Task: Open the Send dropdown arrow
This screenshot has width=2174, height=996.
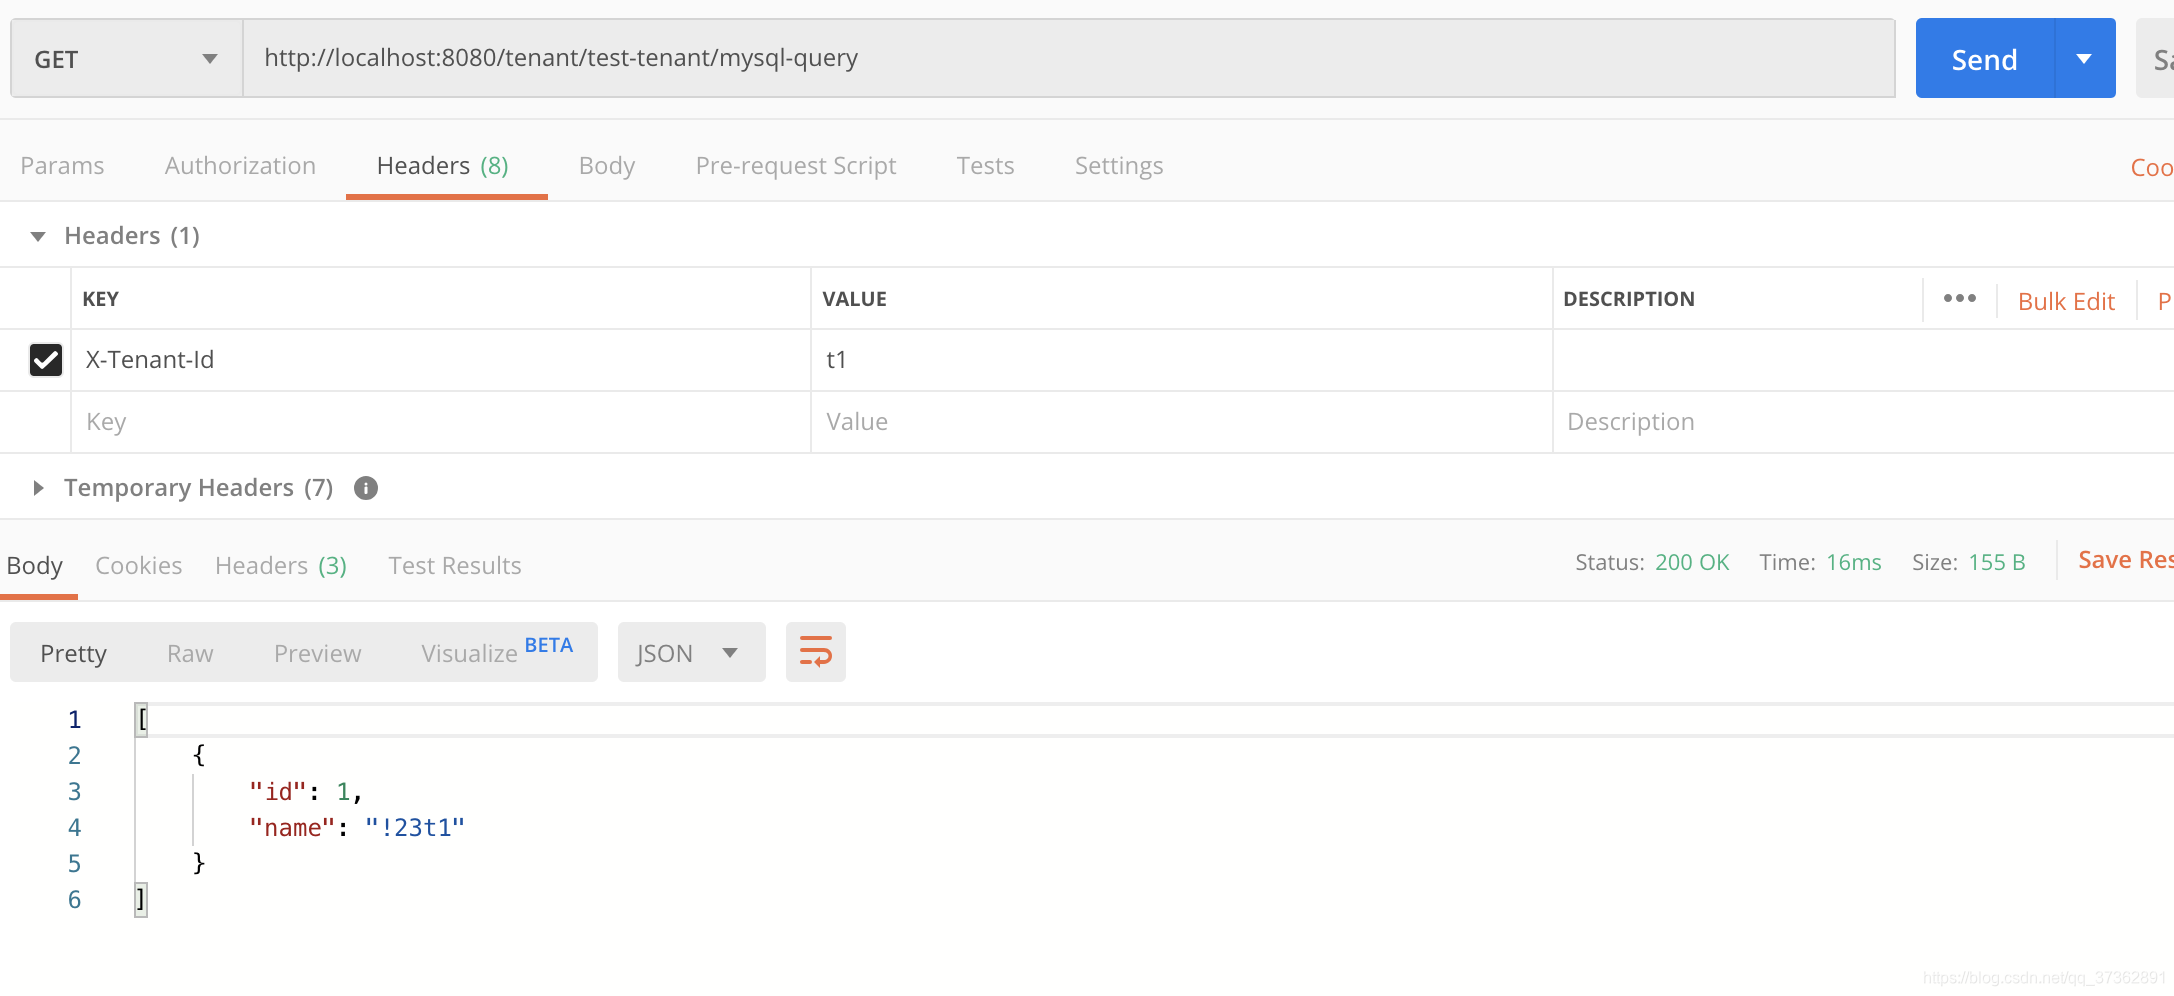Action: (x=2085, y=59)
